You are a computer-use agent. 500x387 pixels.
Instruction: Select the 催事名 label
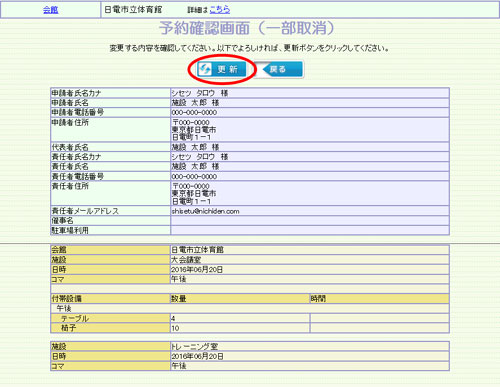click(x=62, y=221)
